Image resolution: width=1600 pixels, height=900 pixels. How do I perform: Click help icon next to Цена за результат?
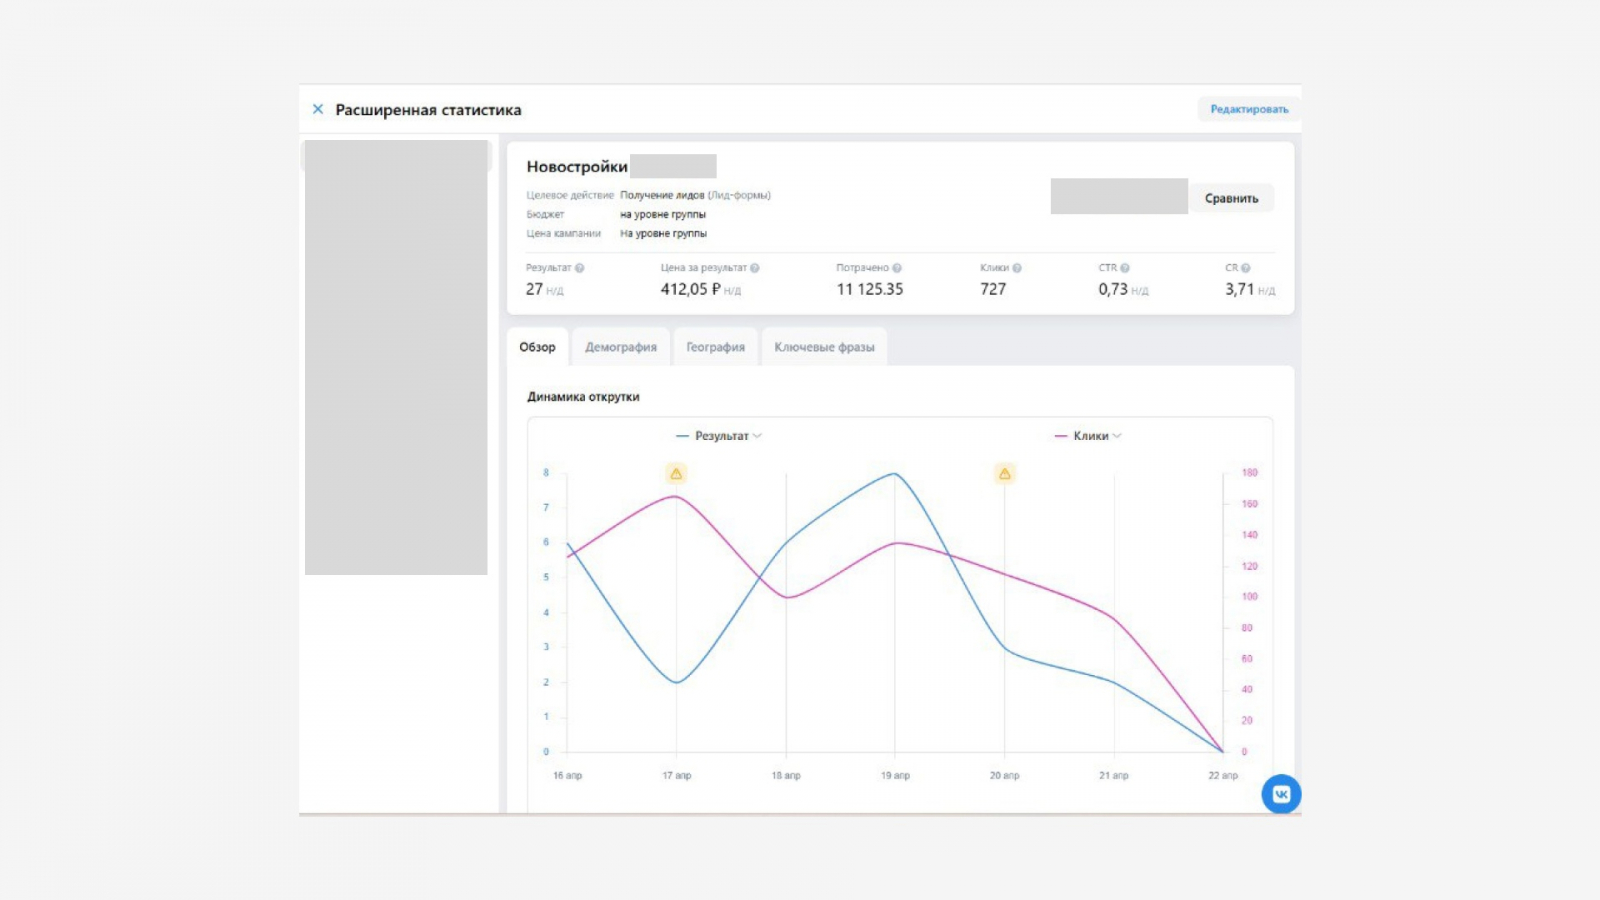point(755,268)
